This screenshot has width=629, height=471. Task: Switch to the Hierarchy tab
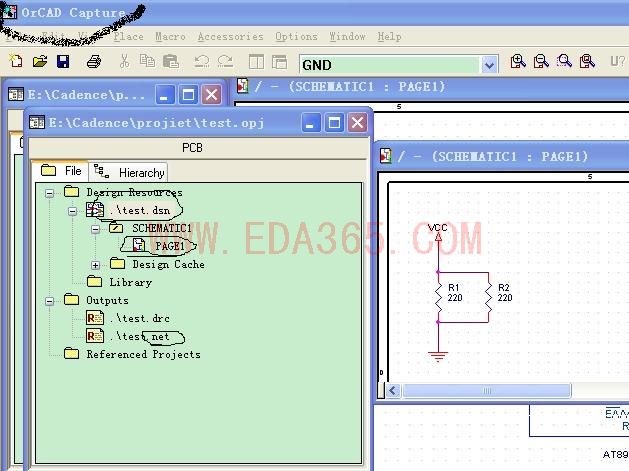pos(128,173)
